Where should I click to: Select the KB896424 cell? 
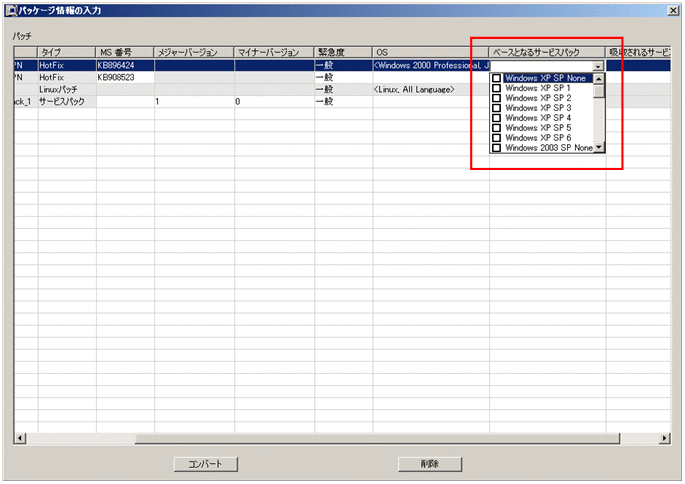125,66
